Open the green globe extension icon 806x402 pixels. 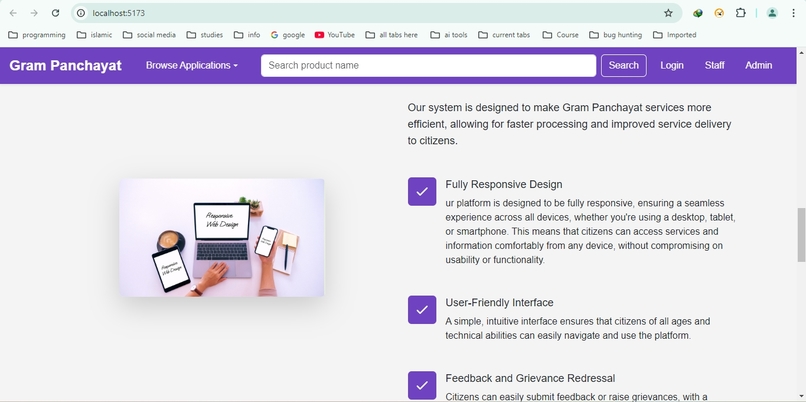pos(698,13)
